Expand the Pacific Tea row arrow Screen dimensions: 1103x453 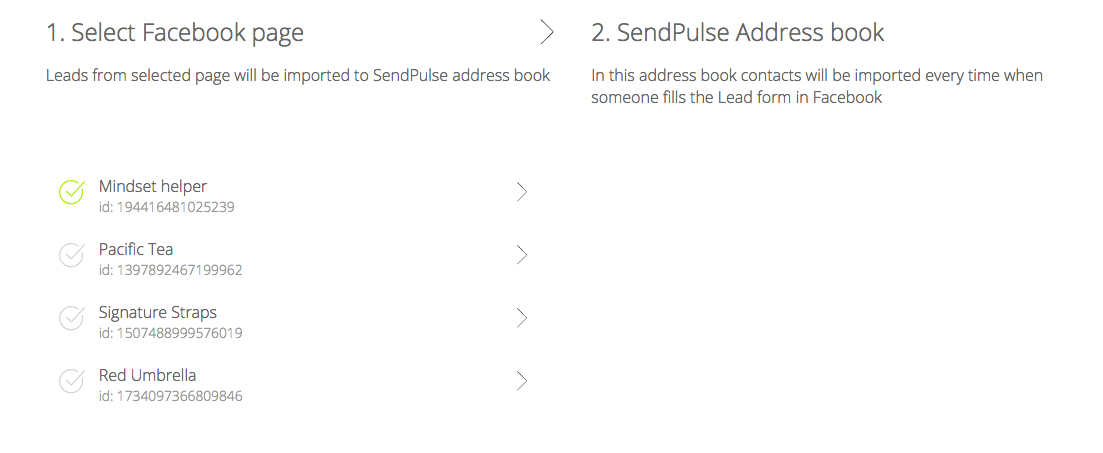tap(521, 255)
